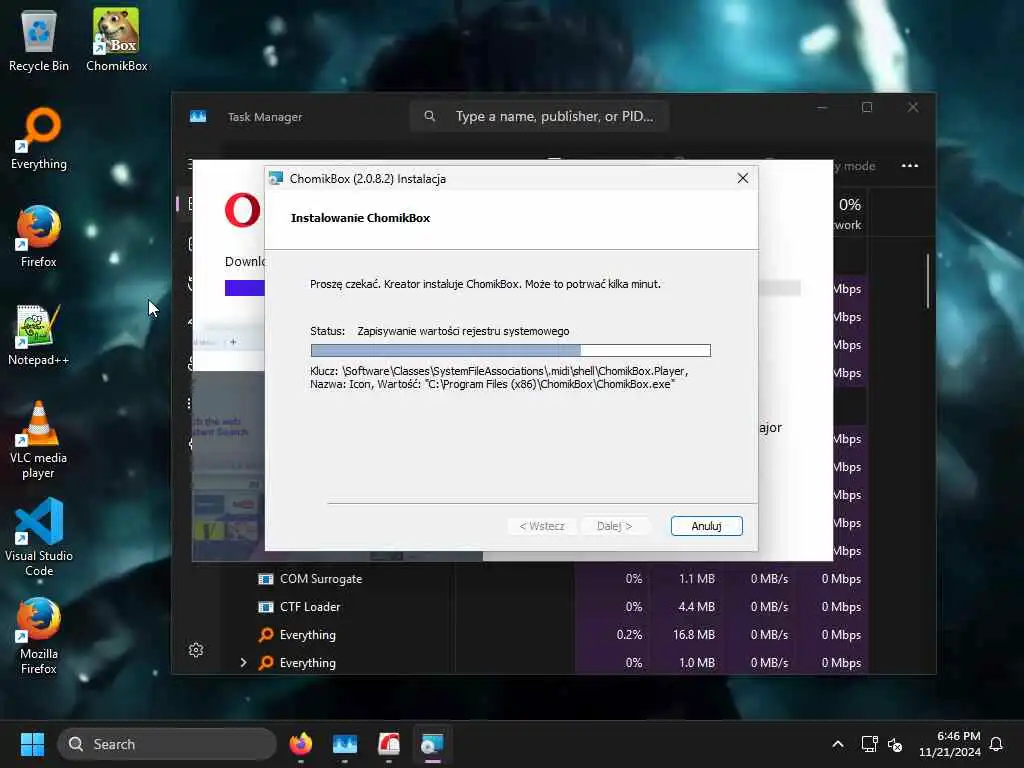1024x768 pixels.
Task: Click the 1.1 MB memory cell
Action: 686,579
